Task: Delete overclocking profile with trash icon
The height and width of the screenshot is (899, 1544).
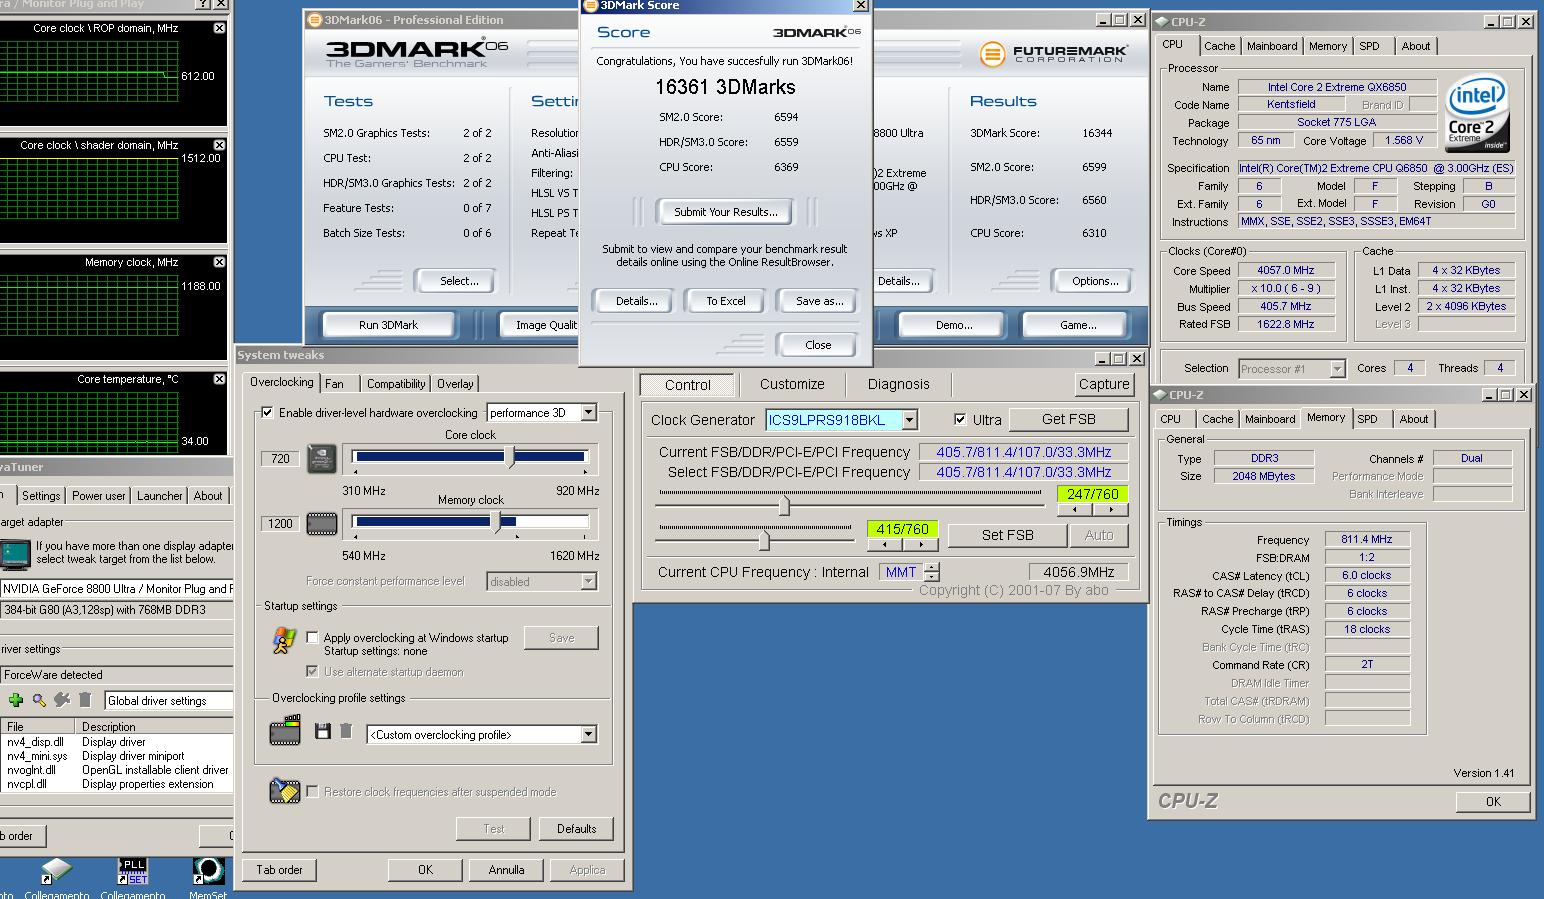Action: coord(346,732)
